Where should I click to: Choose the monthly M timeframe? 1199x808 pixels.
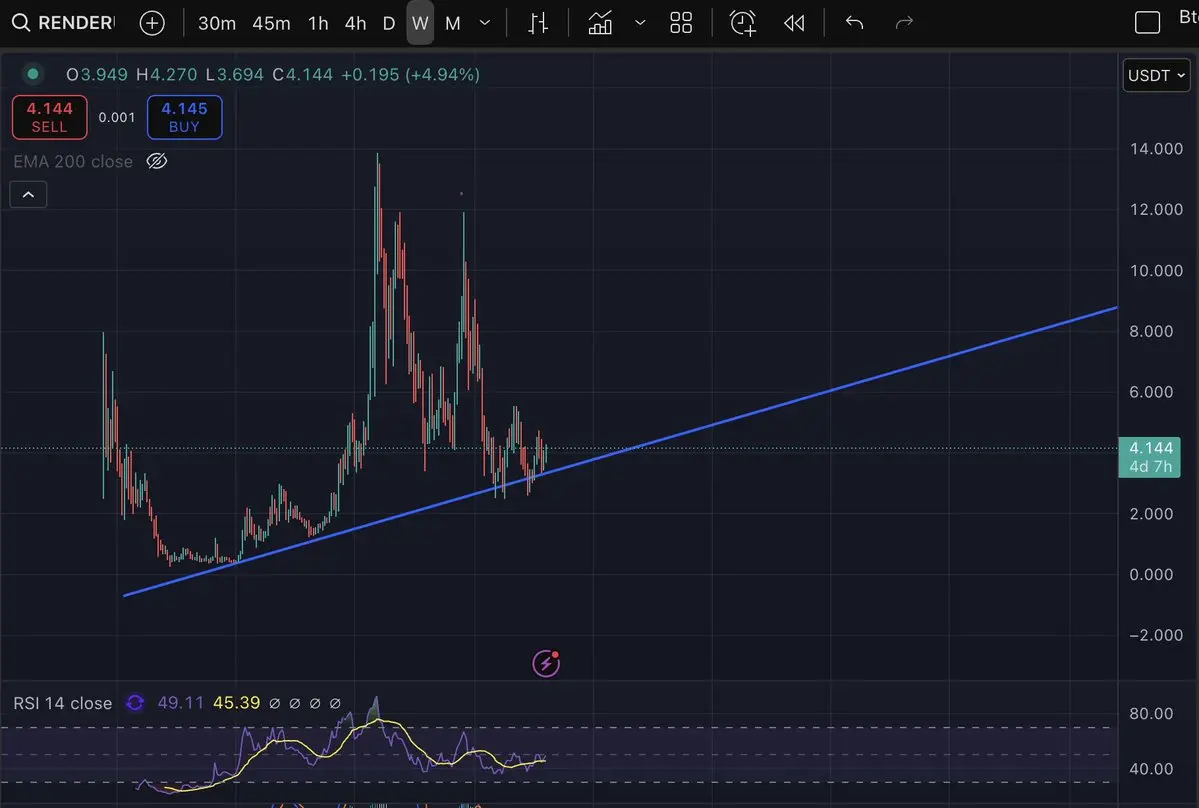(453, 24)
